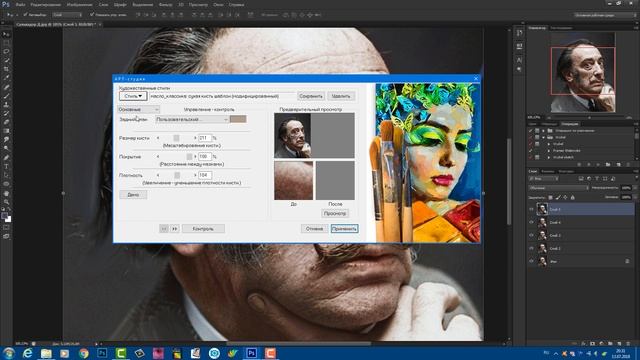The height and width of the screenshot is (360, 640).
Task: Click the До preview thumbnail
Action: pyautogui.click(x=293, y=180)
